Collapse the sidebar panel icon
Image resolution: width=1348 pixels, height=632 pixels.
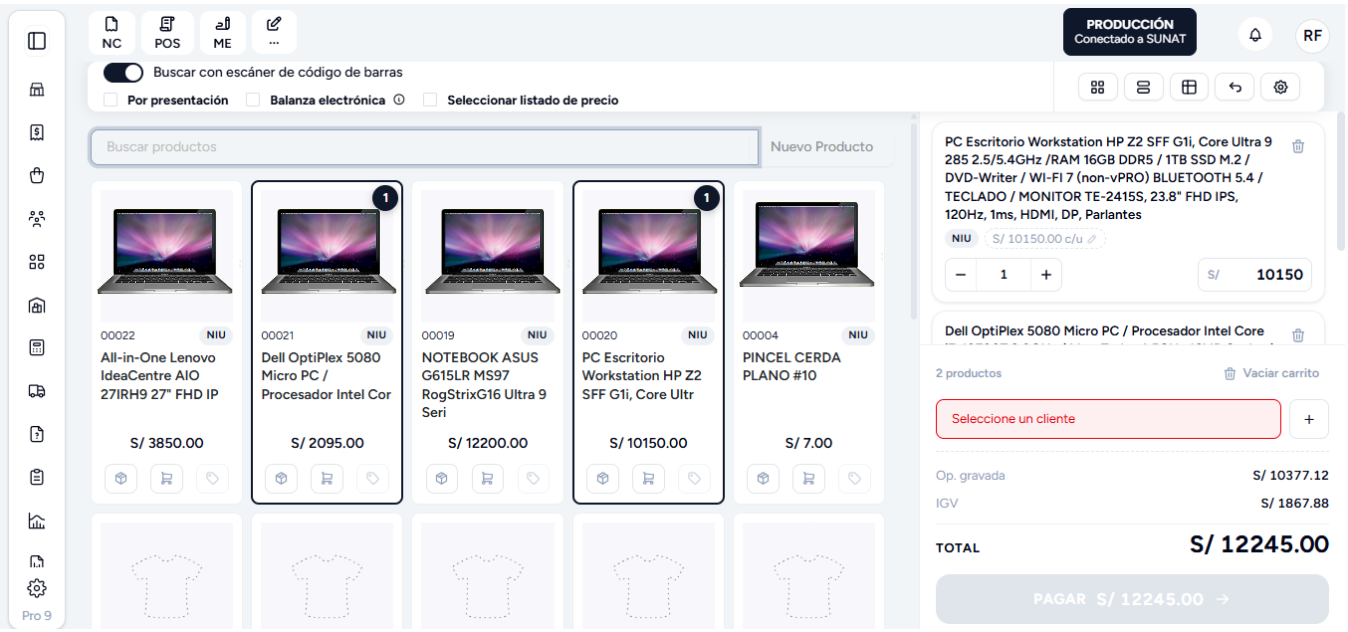click(x=37, y=41)
